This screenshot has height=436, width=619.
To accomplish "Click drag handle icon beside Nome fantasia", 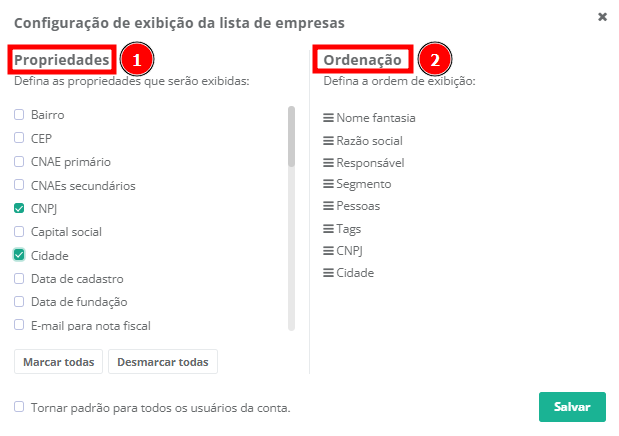I will tap(328, 118).
